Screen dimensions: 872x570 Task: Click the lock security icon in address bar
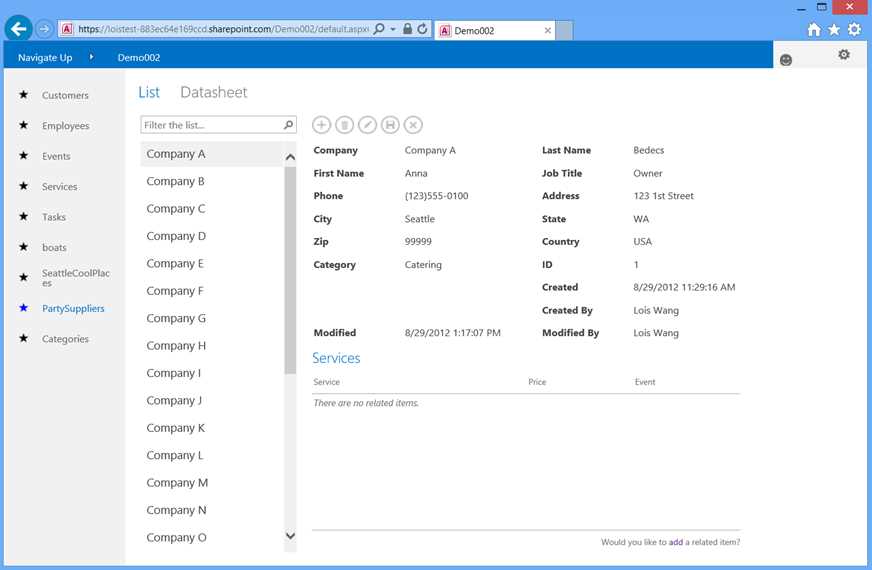pyautogui.click(x=408, y=28)
